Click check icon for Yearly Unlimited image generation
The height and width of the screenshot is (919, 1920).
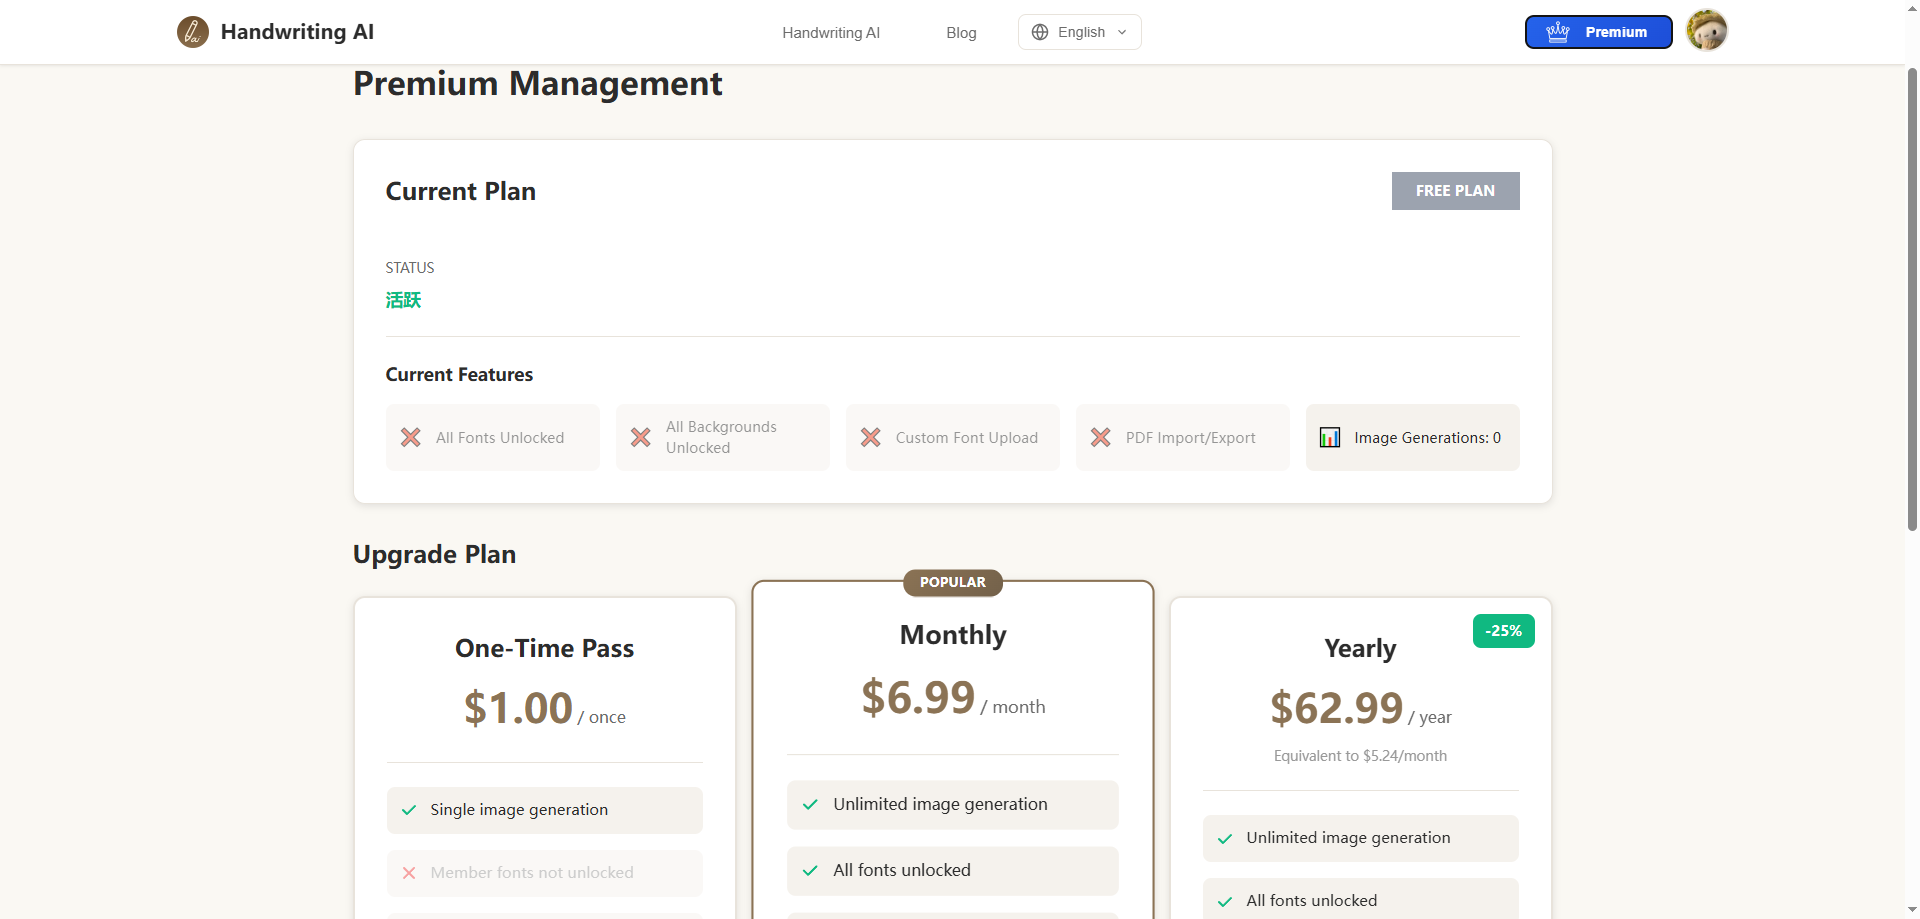pos(1225,838)
